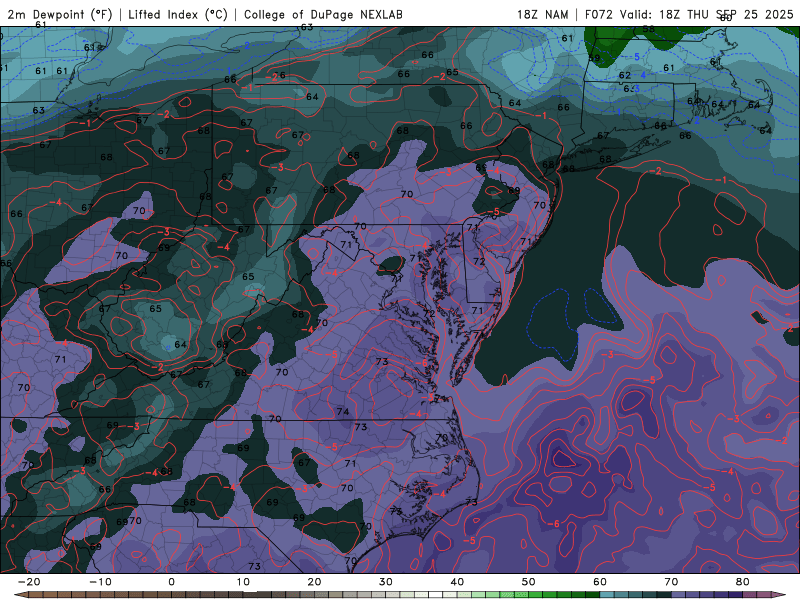The image size is (800, 600).
Task: Click the '50' colorbar scale label
Action: [x=529, y=582]
